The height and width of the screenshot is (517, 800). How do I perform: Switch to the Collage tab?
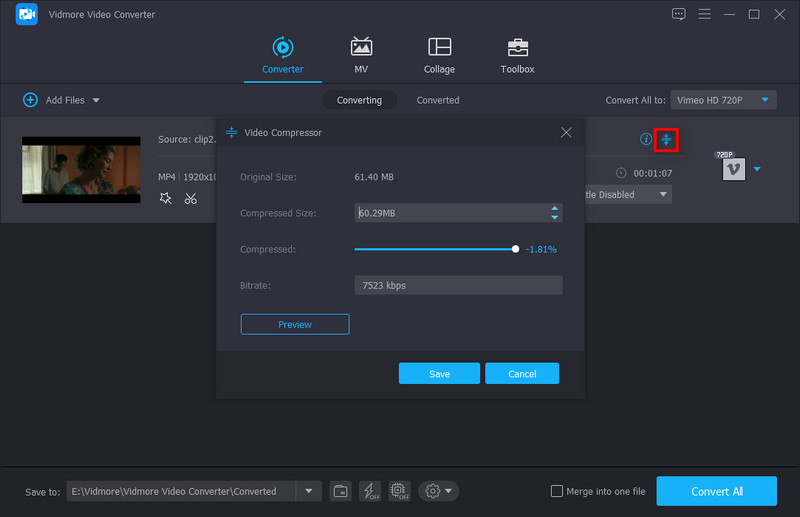tap(439, 57)
